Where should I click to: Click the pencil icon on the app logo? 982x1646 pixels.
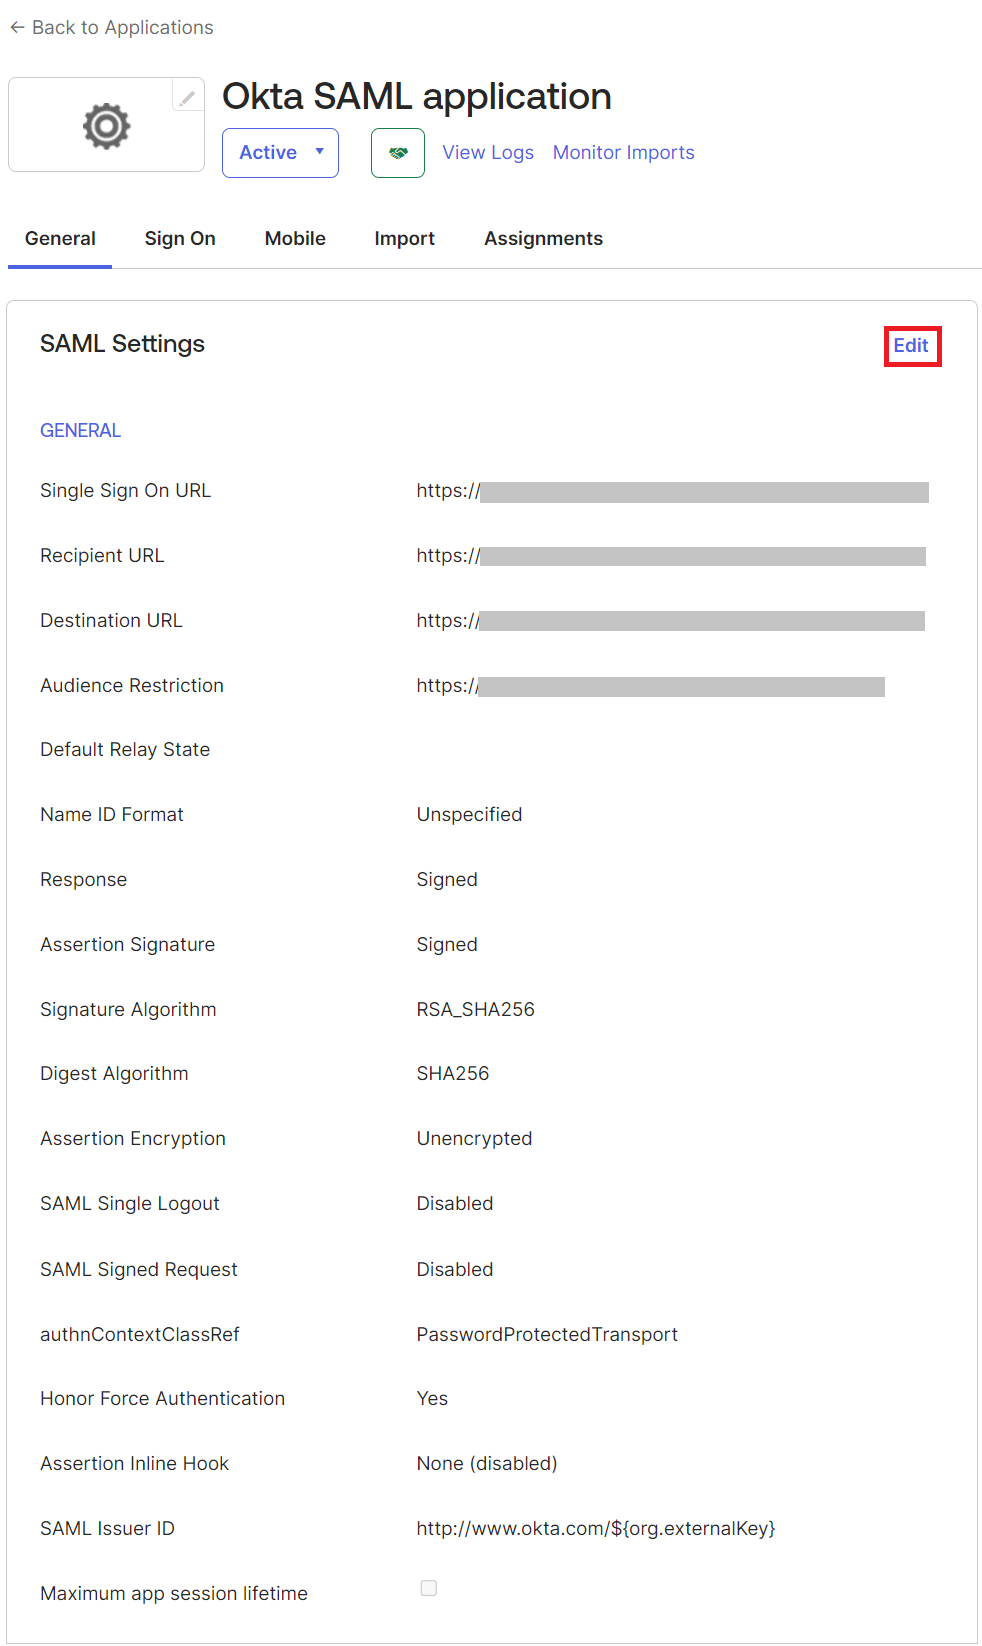(x=187, y=97)
